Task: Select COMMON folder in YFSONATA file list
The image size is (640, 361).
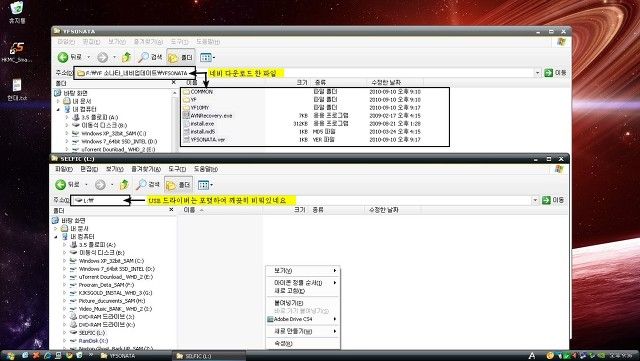Action: pos(198,92)
